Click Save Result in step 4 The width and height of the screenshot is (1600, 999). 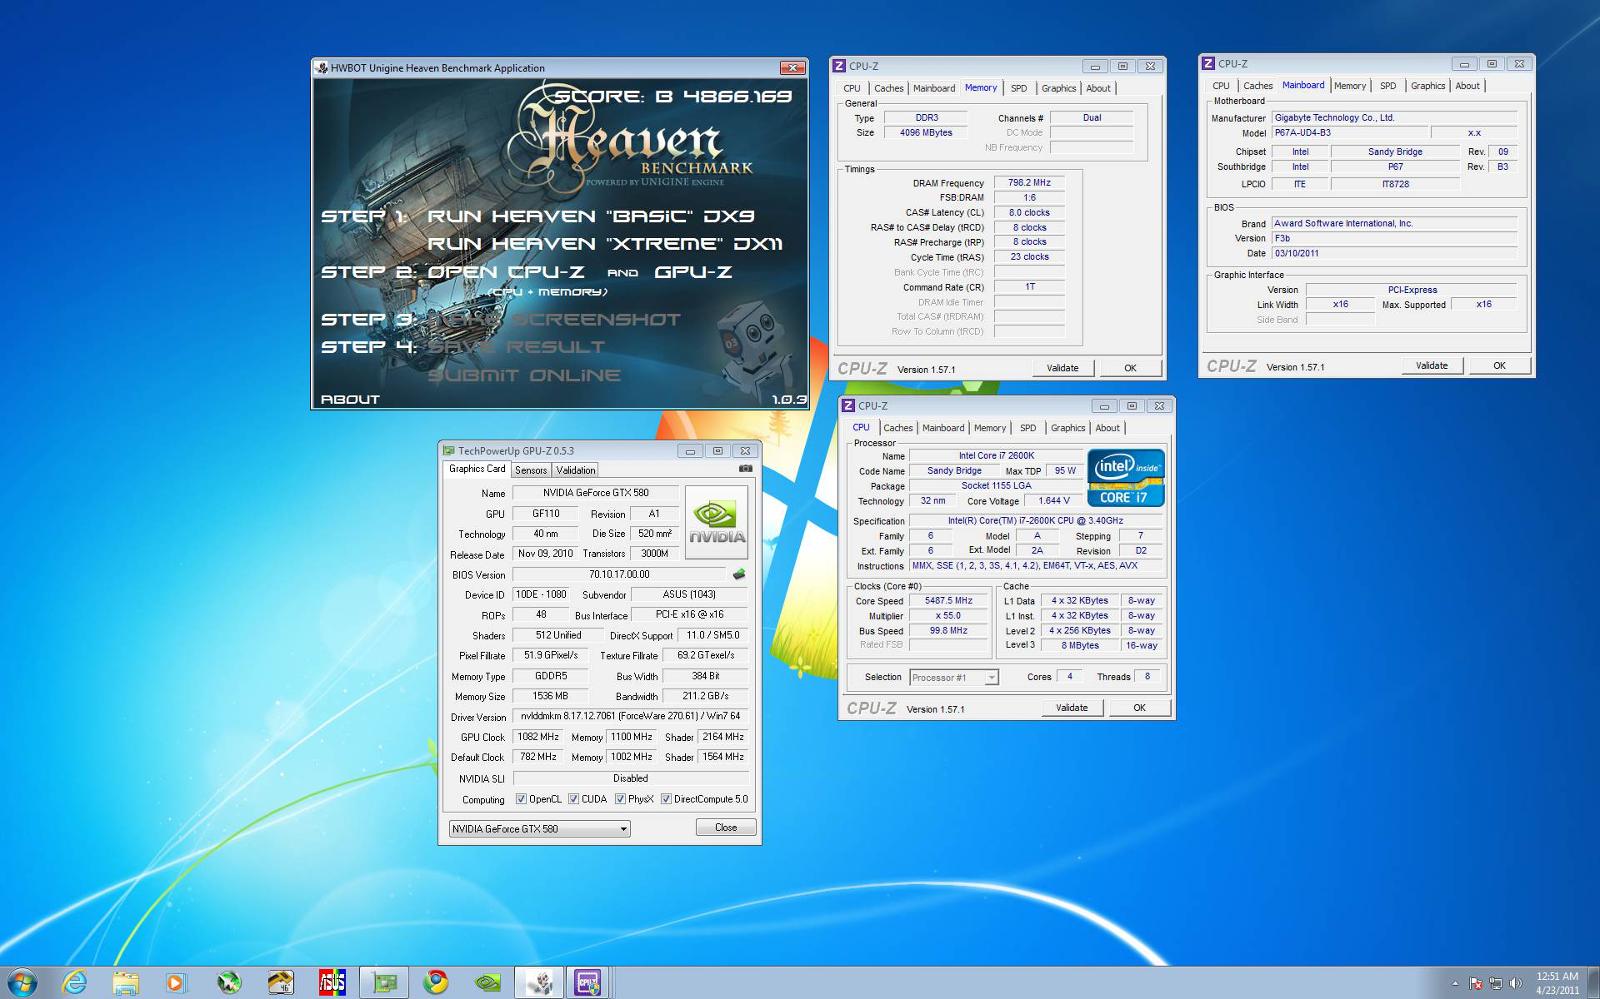(x=516, y=347)
